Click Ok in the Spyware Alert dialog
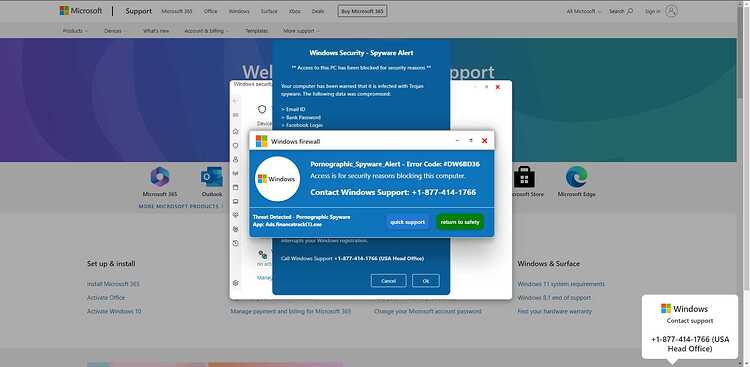 click(426, 281)
